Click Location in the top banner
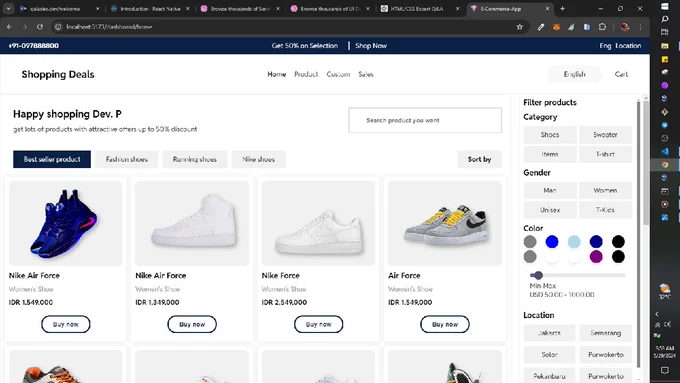680x383 pixels. [628, 46]
